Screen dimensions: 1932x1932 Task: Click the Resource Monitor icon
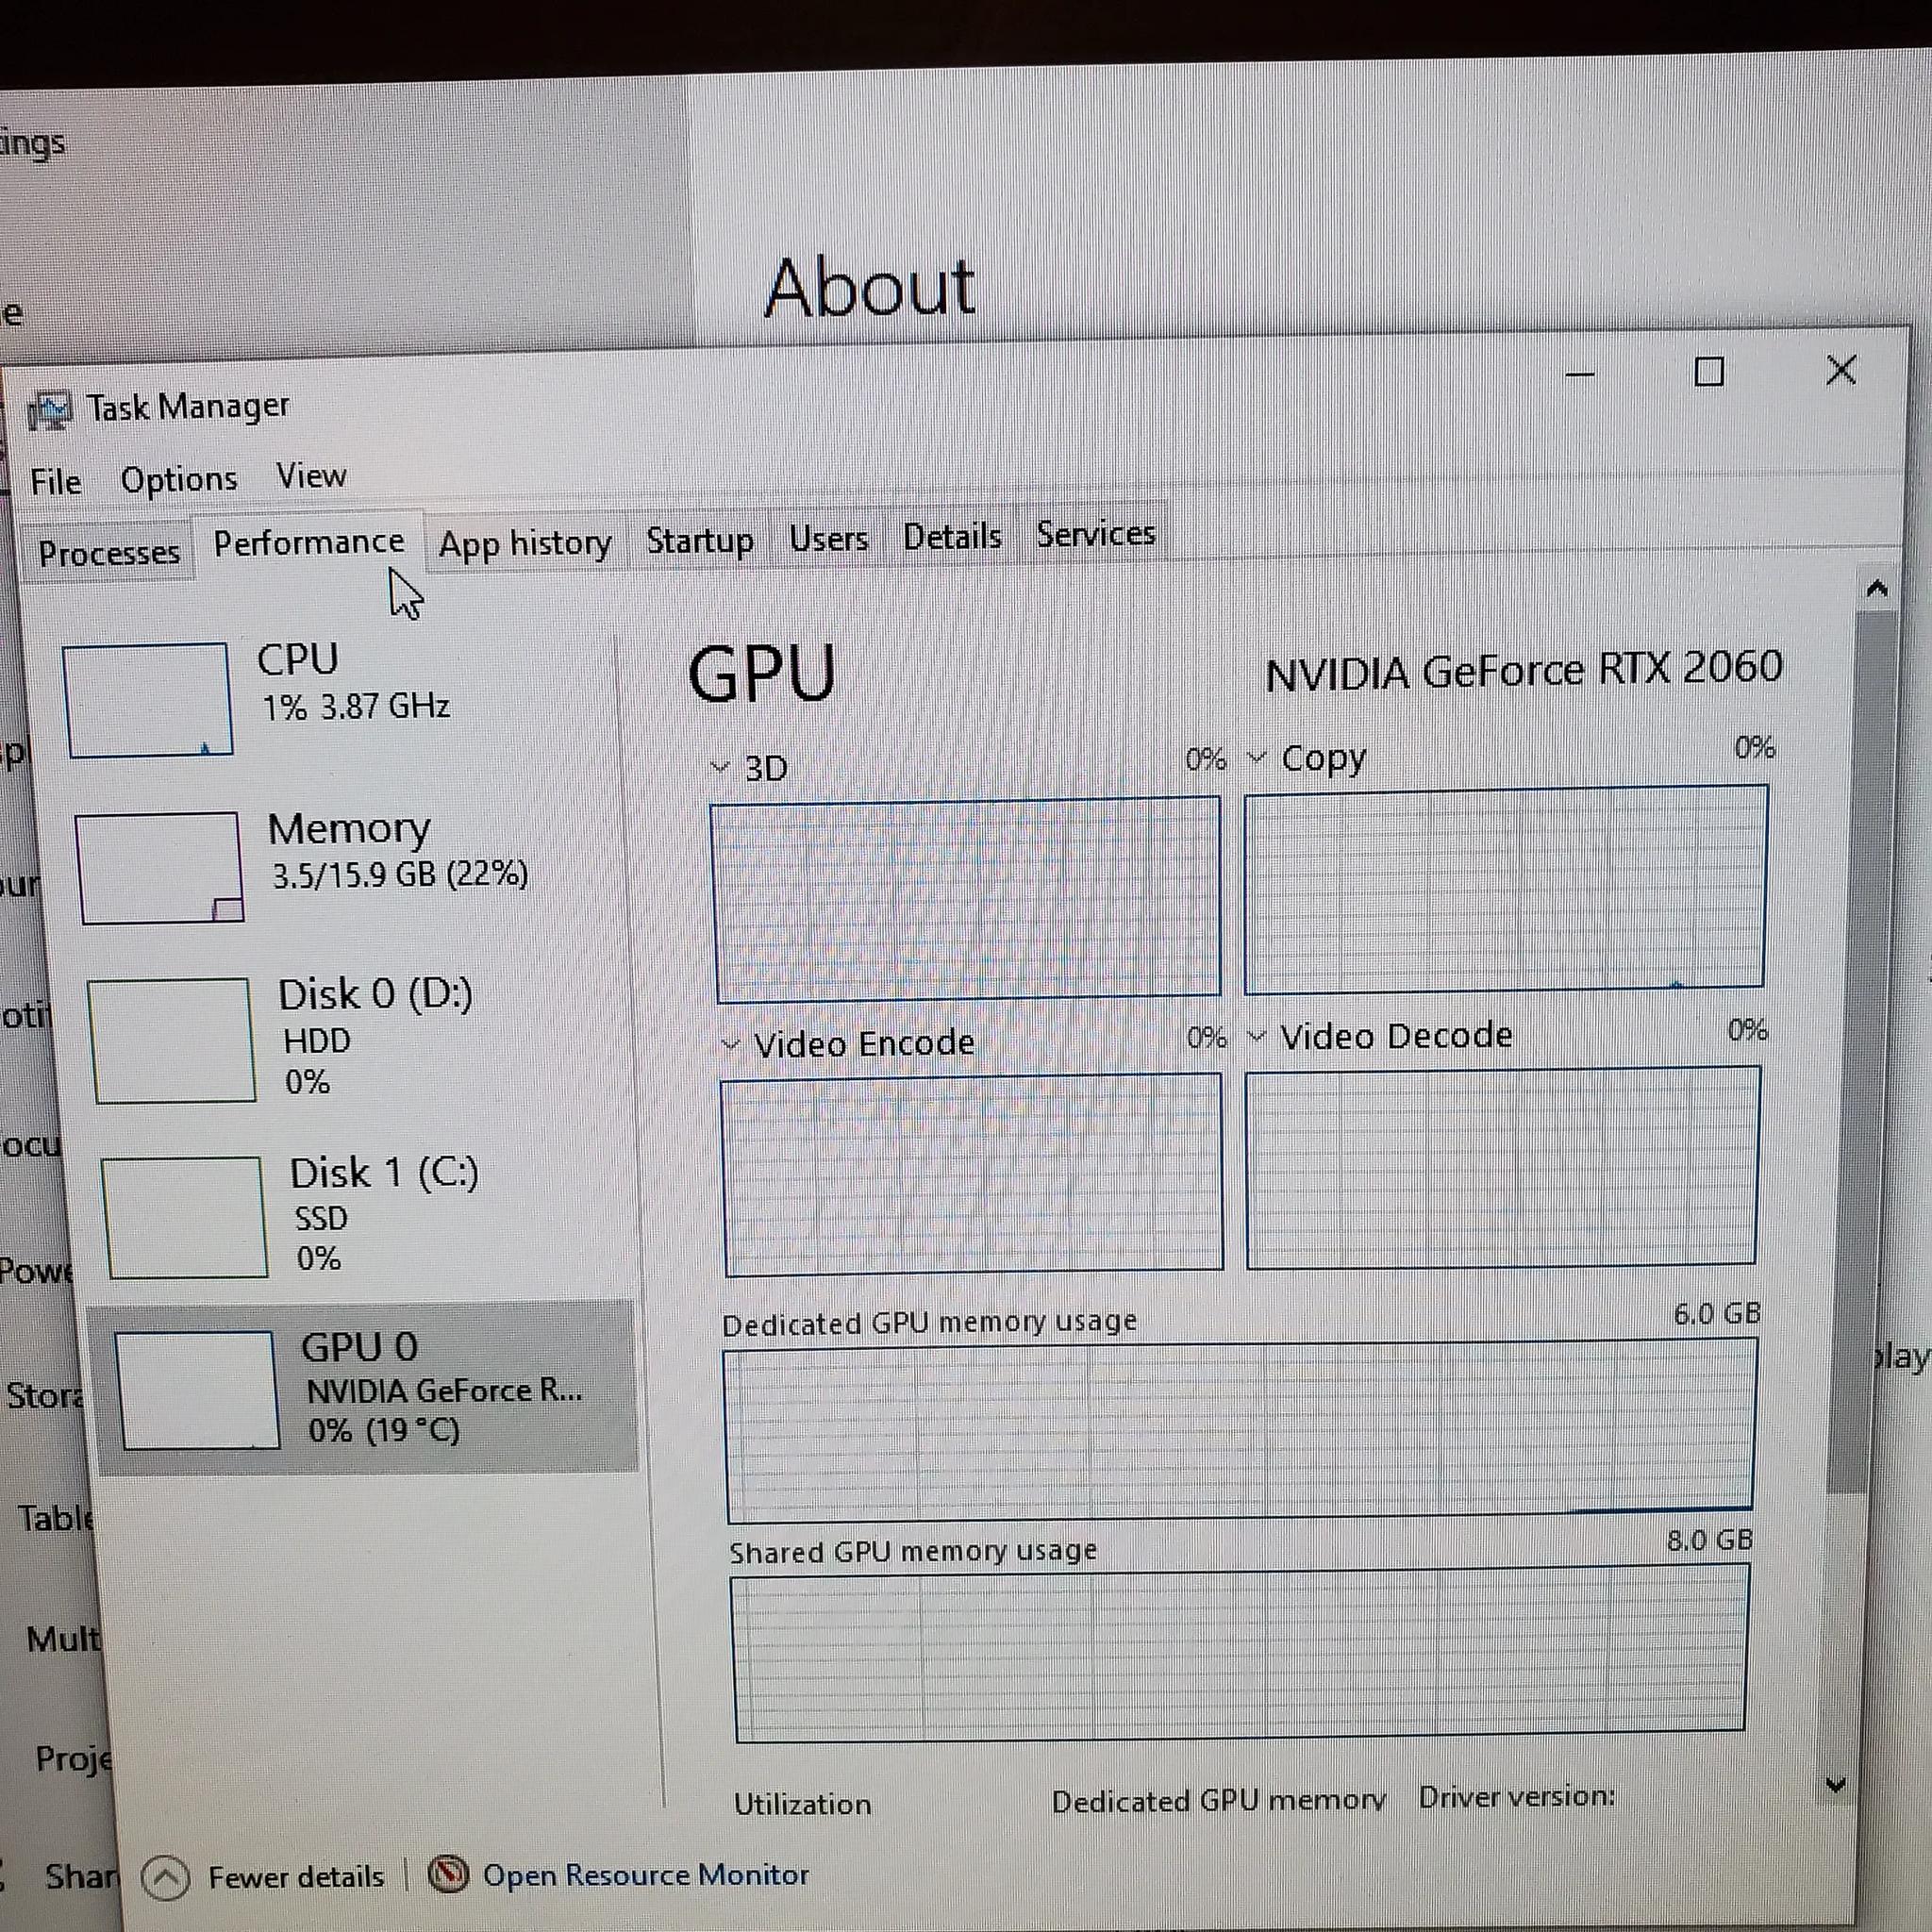(448, 1874)
